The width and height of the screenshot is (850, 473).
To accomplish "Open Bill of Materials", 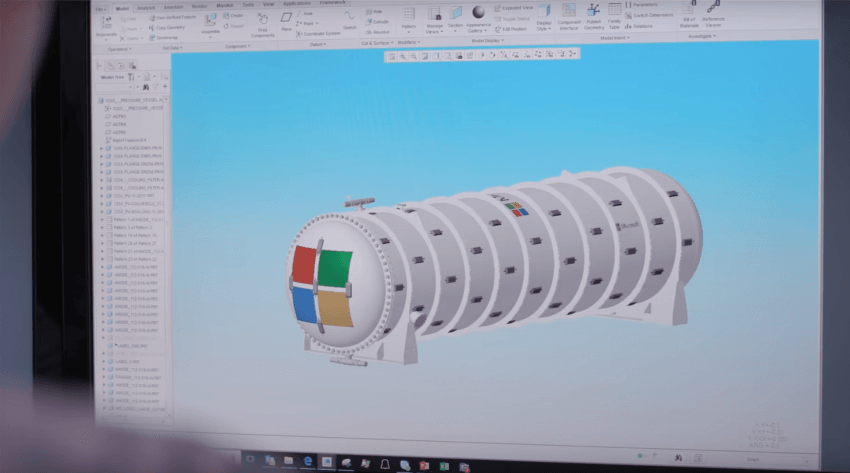I will [x=689, y=15].
